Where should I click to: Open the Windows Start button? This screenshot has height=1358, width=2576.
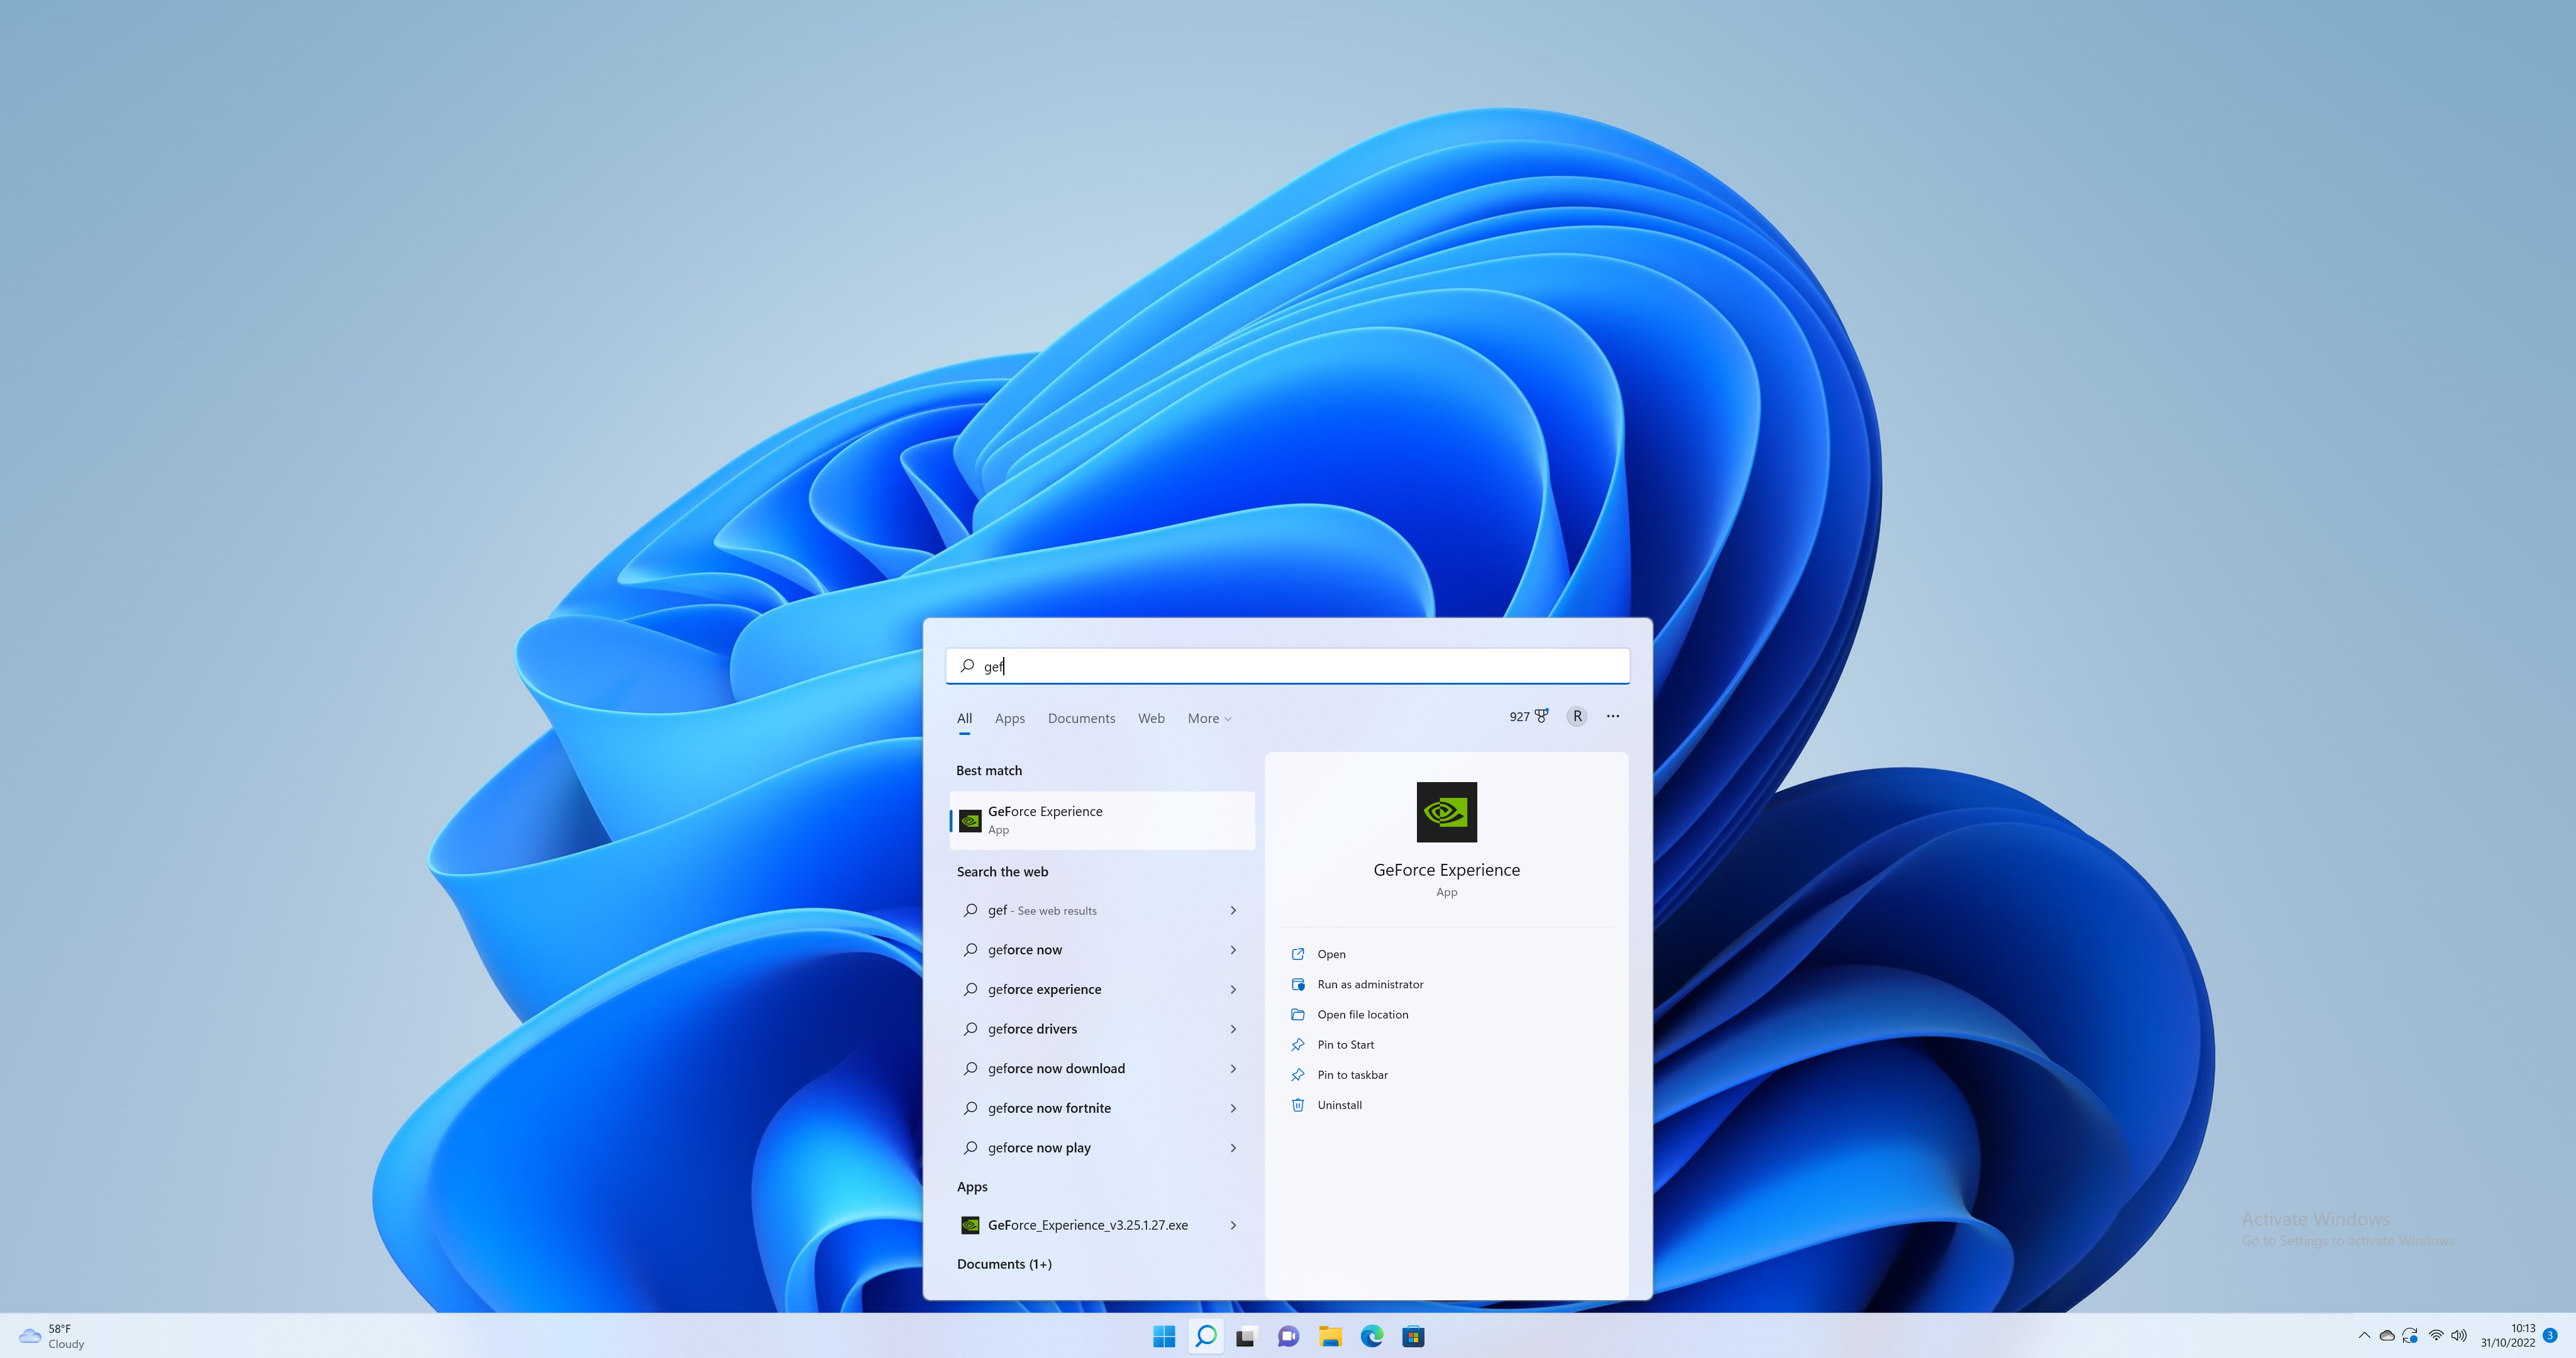[1164, 1336]
